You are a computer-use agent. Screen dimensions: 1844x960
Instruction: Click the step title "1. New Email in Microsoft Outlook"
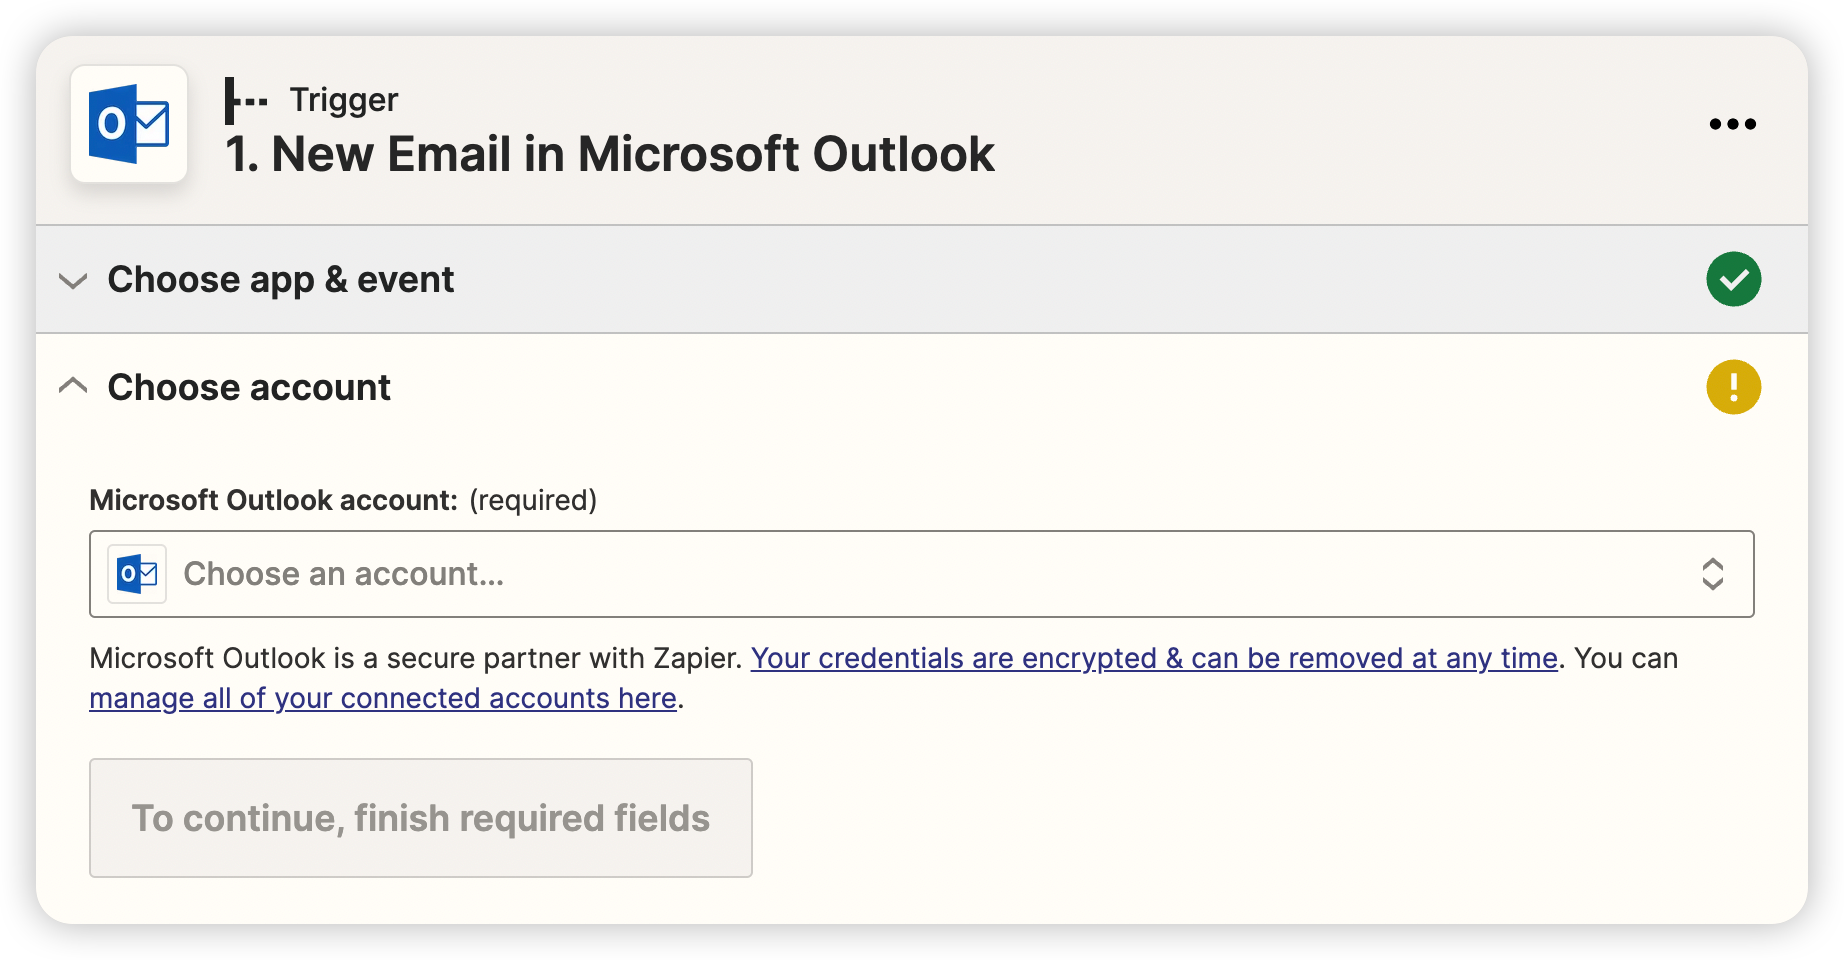click(x=610, y=155)
